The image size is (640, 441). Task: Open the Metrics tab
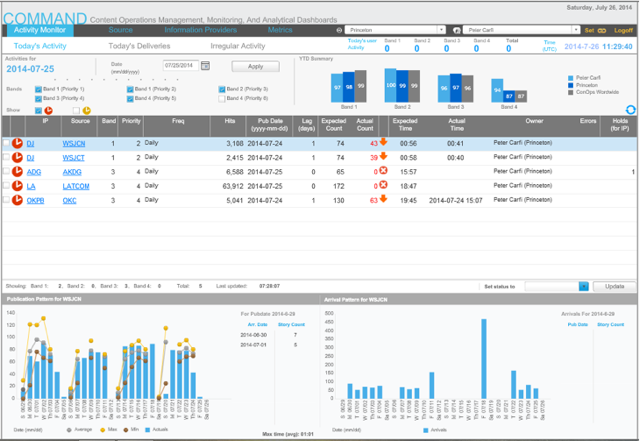point(280,30)
